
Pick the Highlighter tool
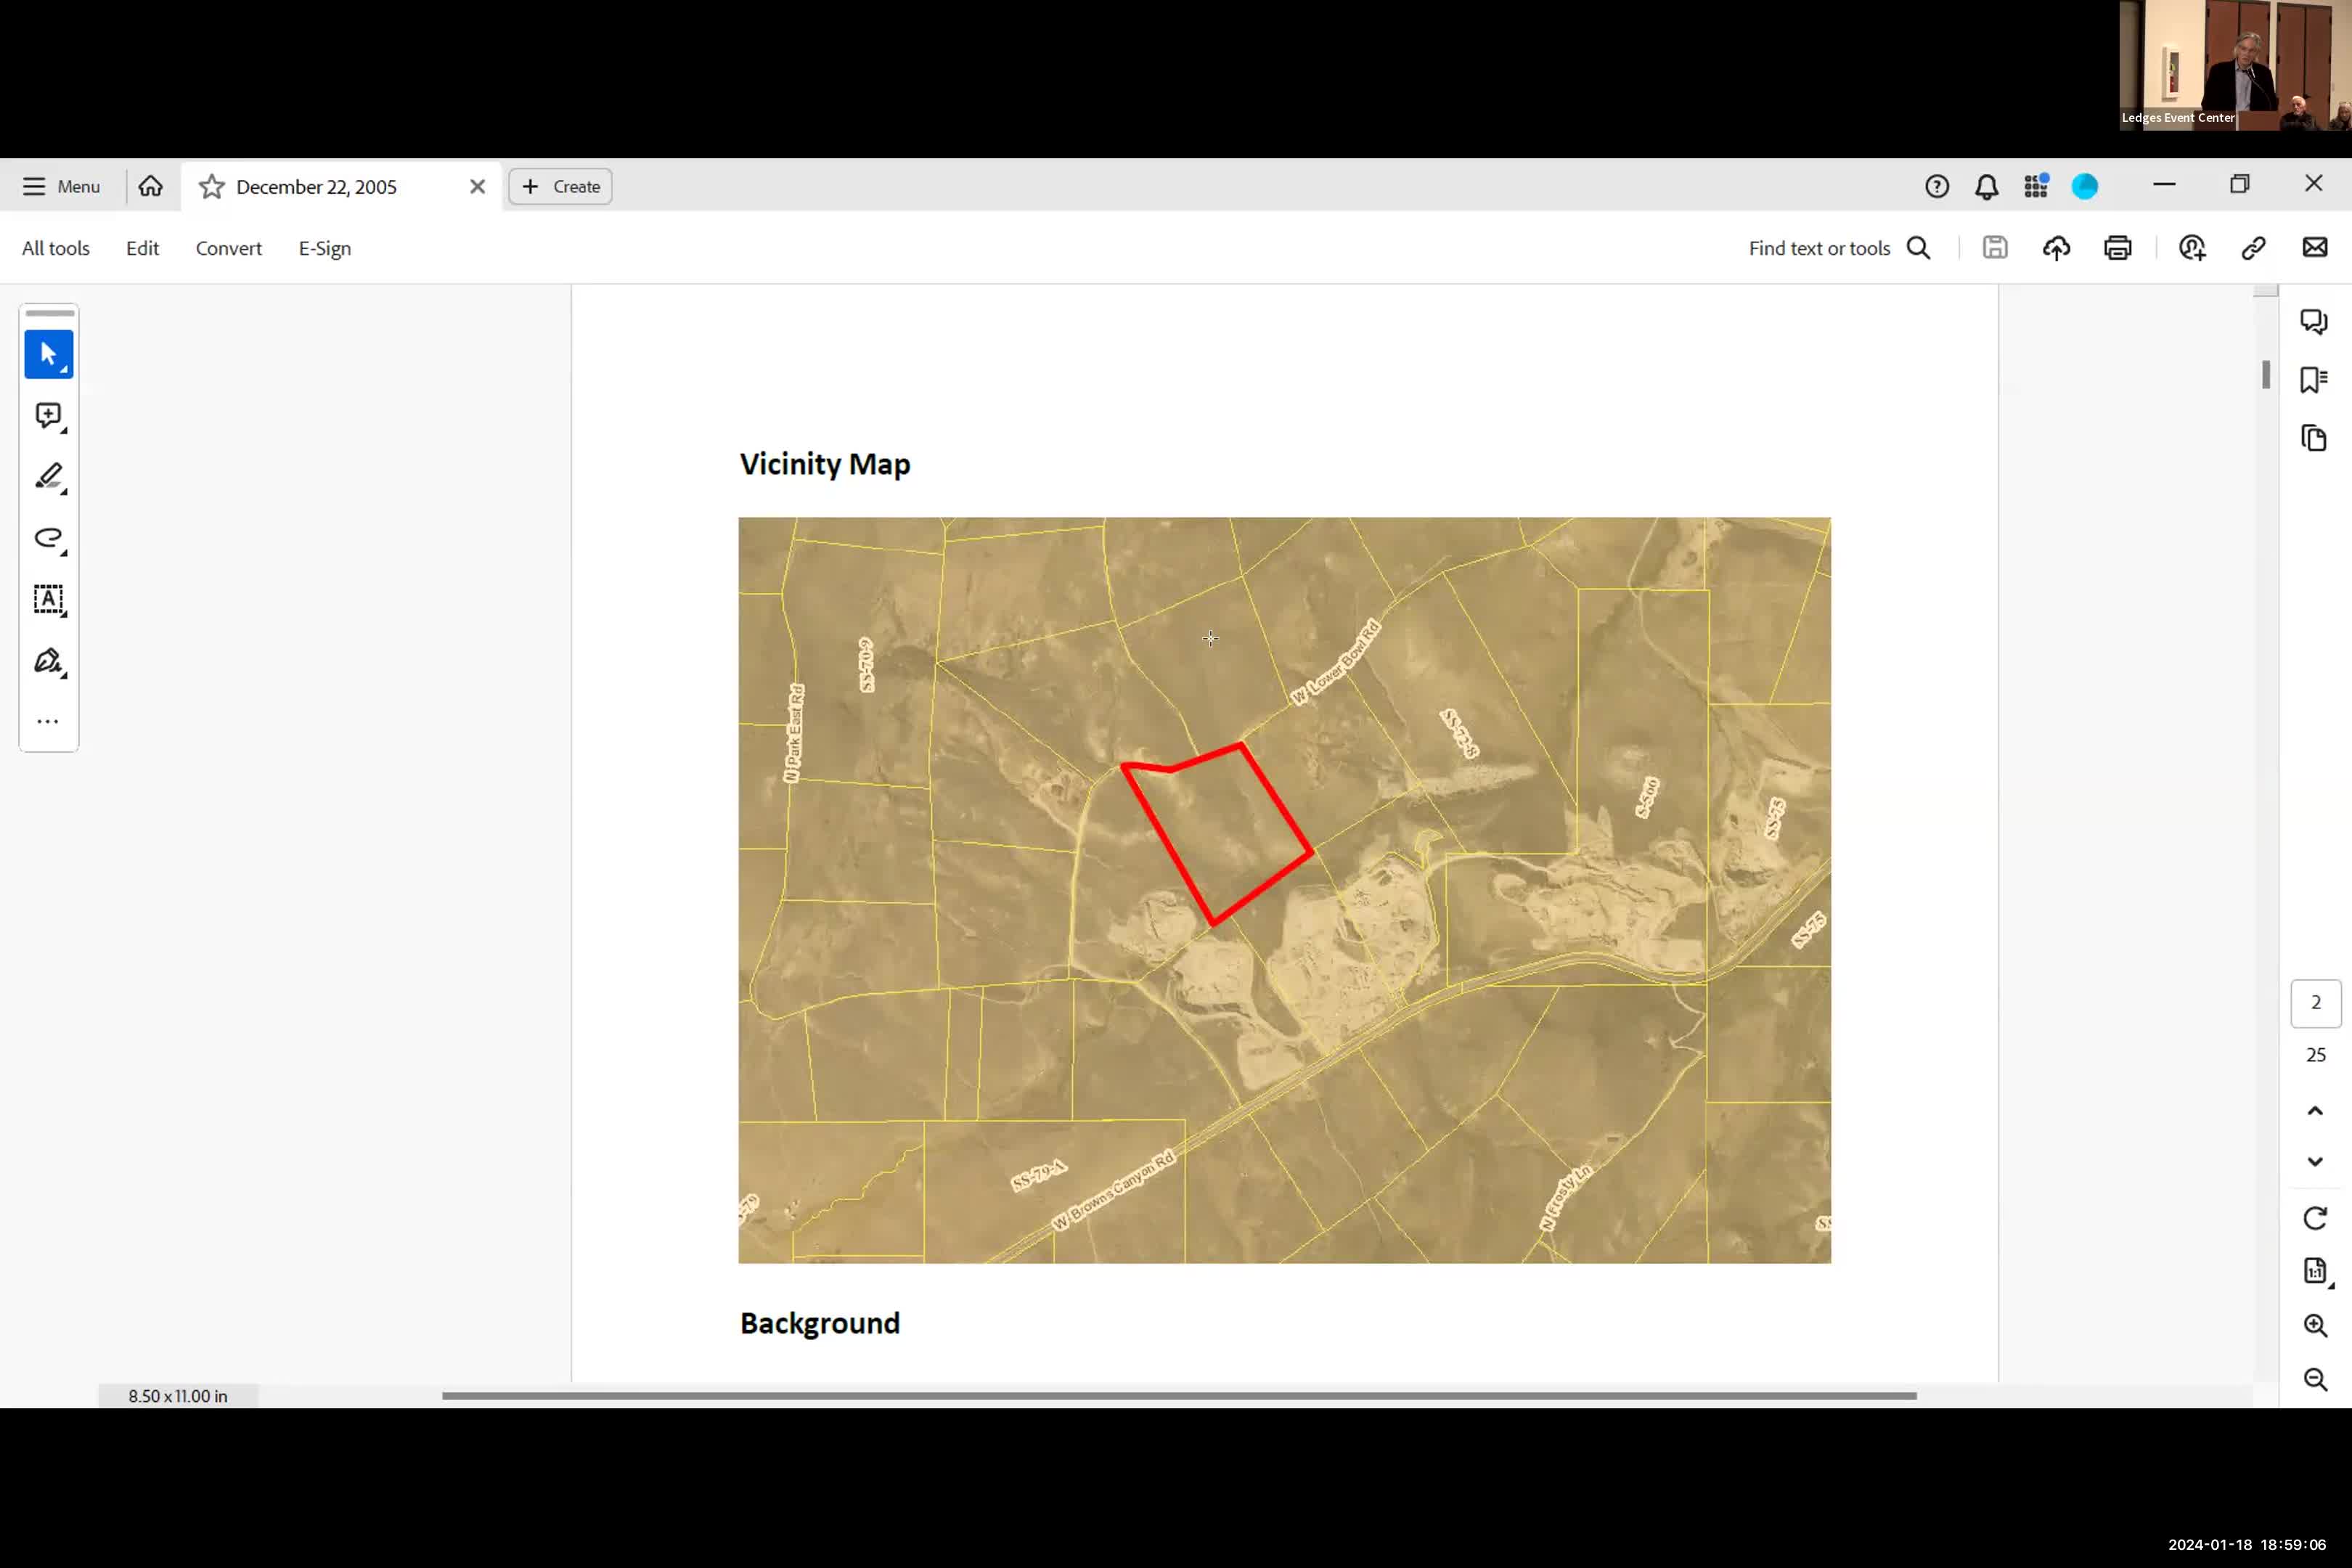(x=48, y=477)
